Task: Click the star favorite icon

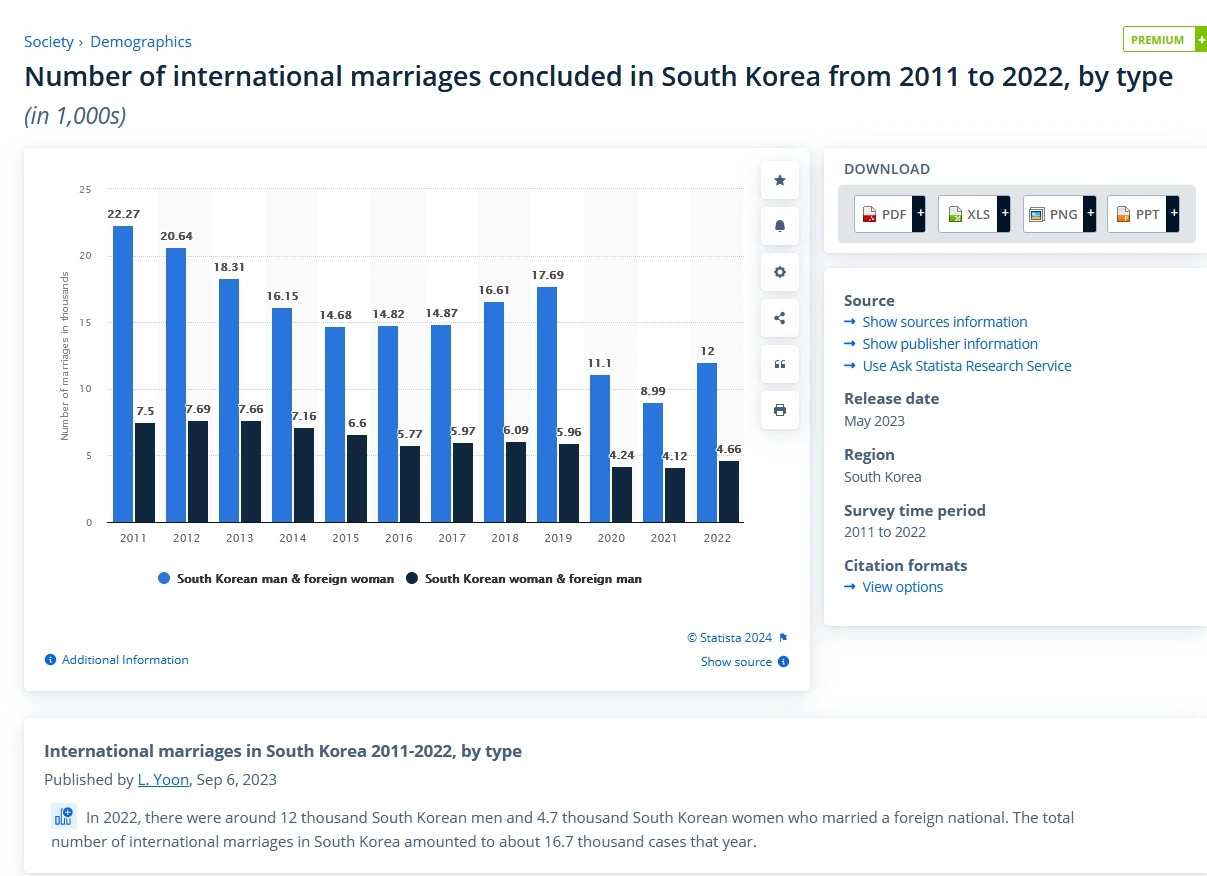Action: pos(780,180)
